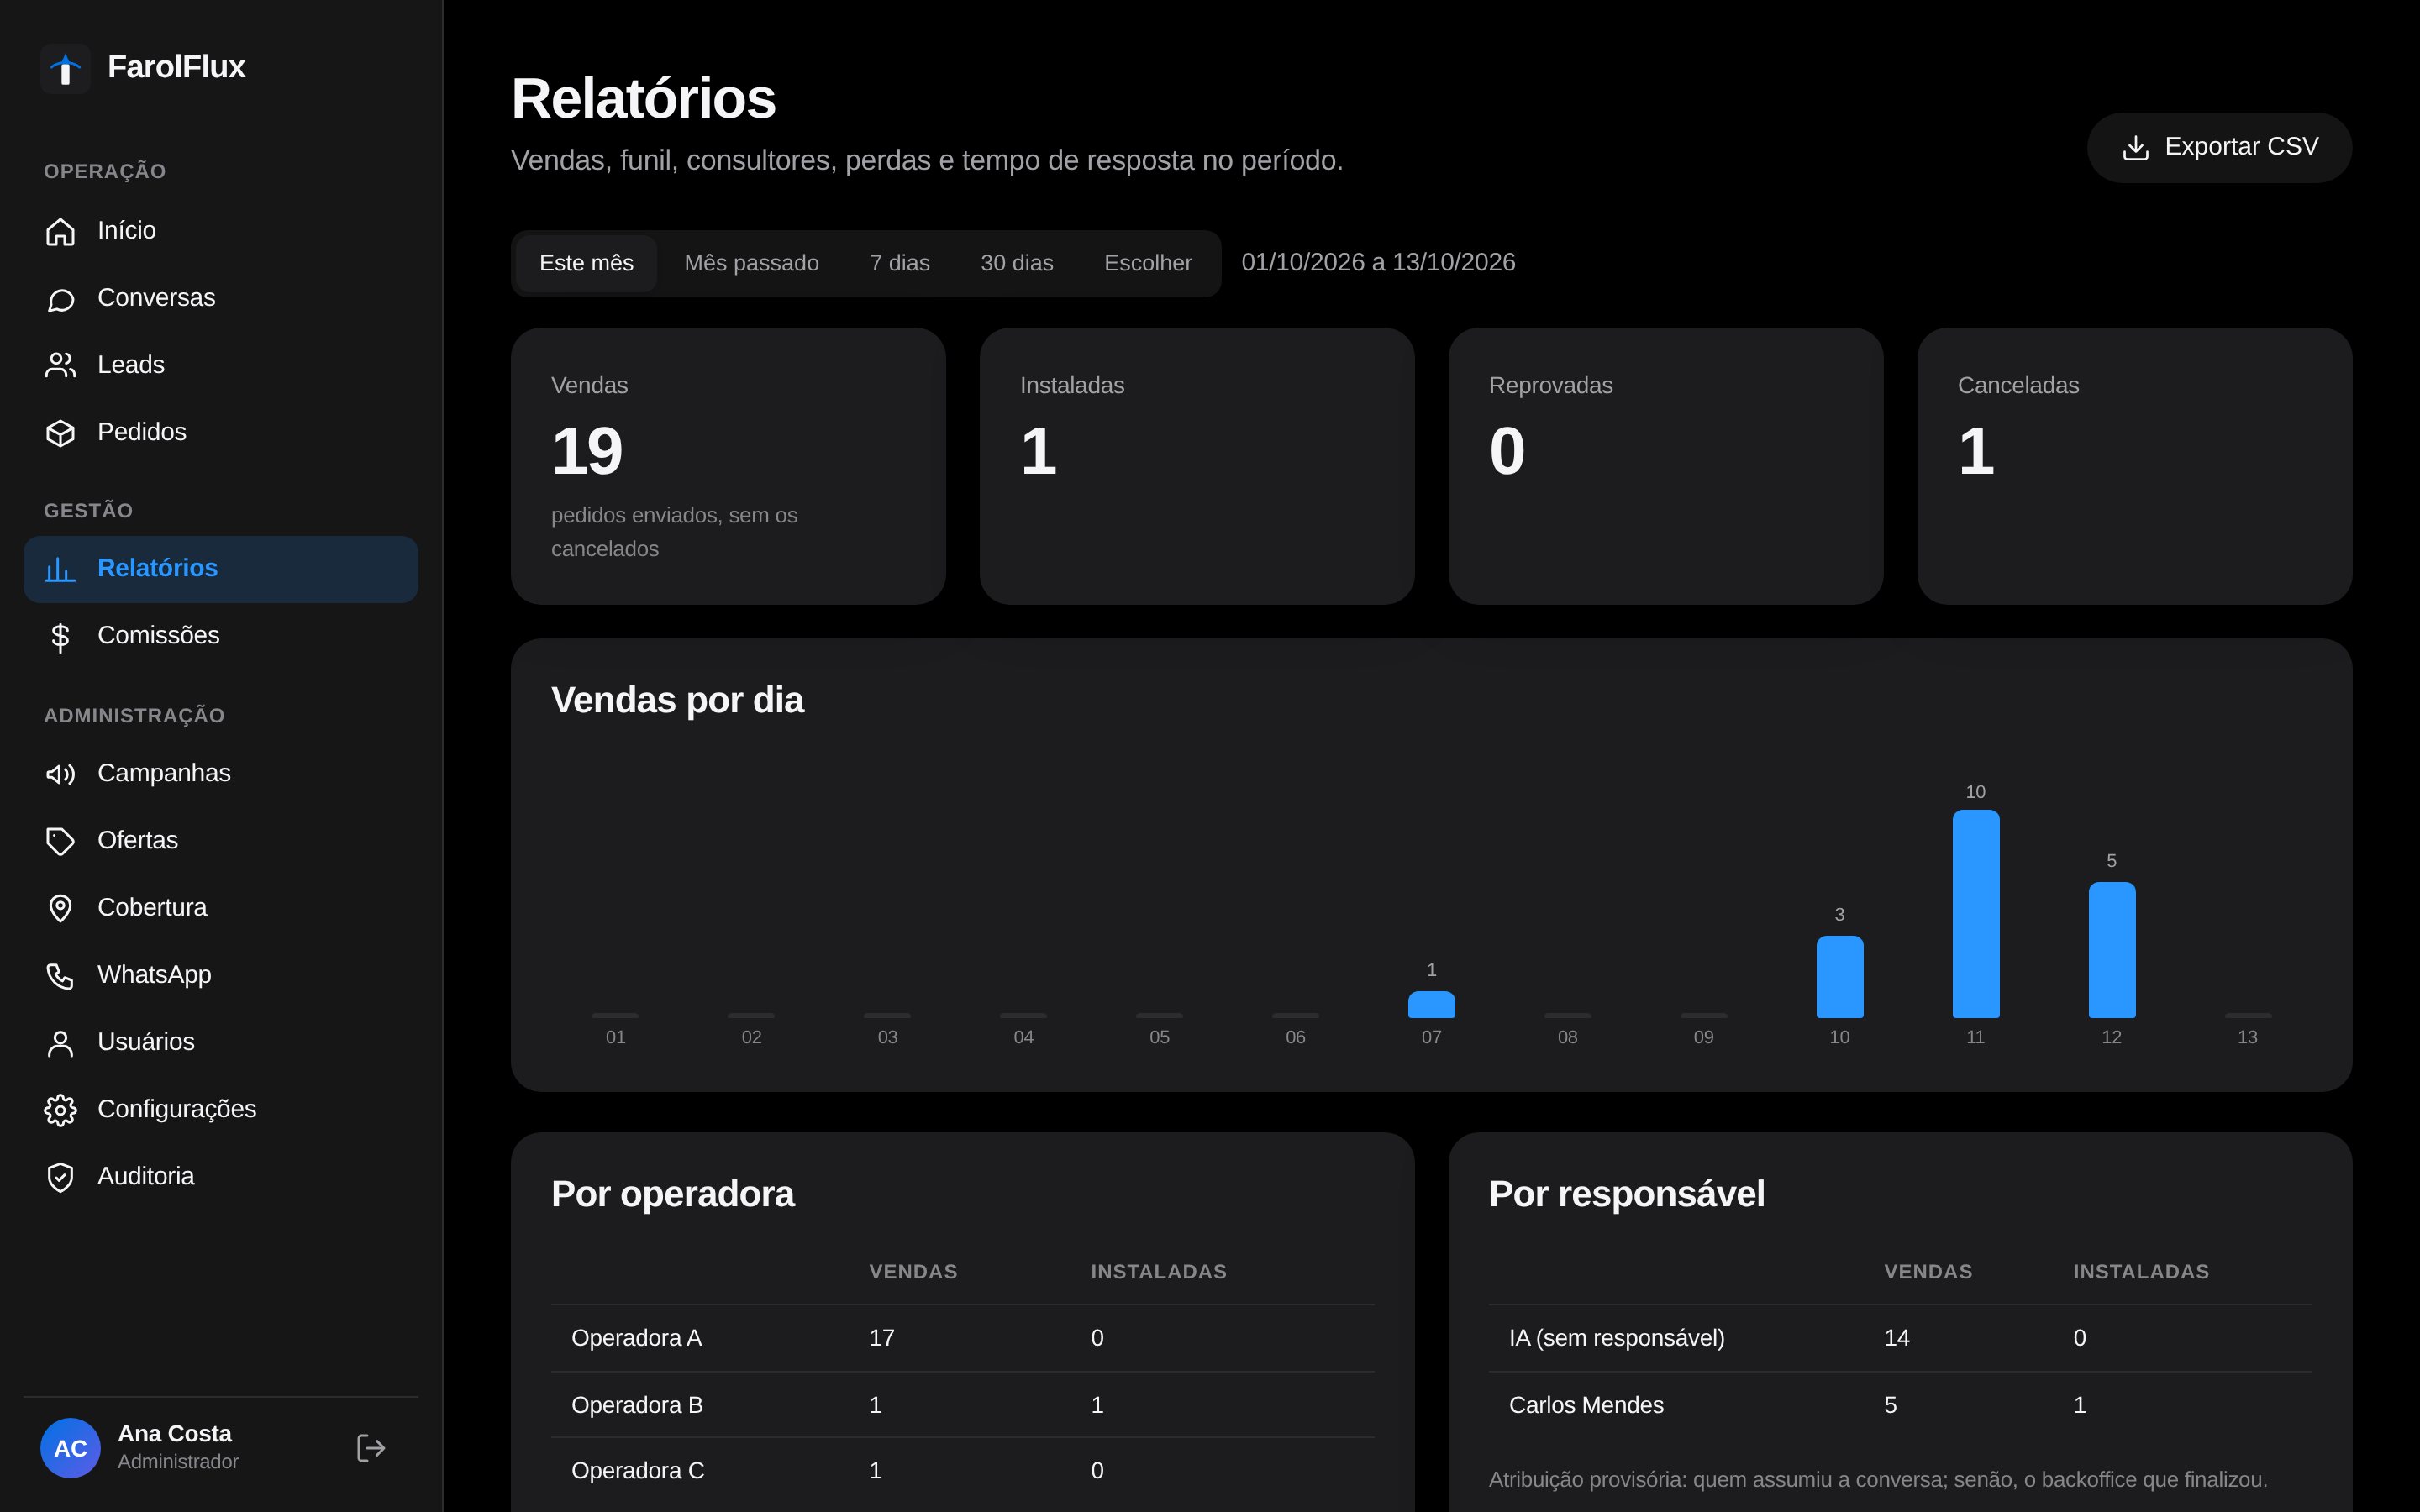Open the Auditoria shield icon

pyautogui.click(x=60, y=1177)
